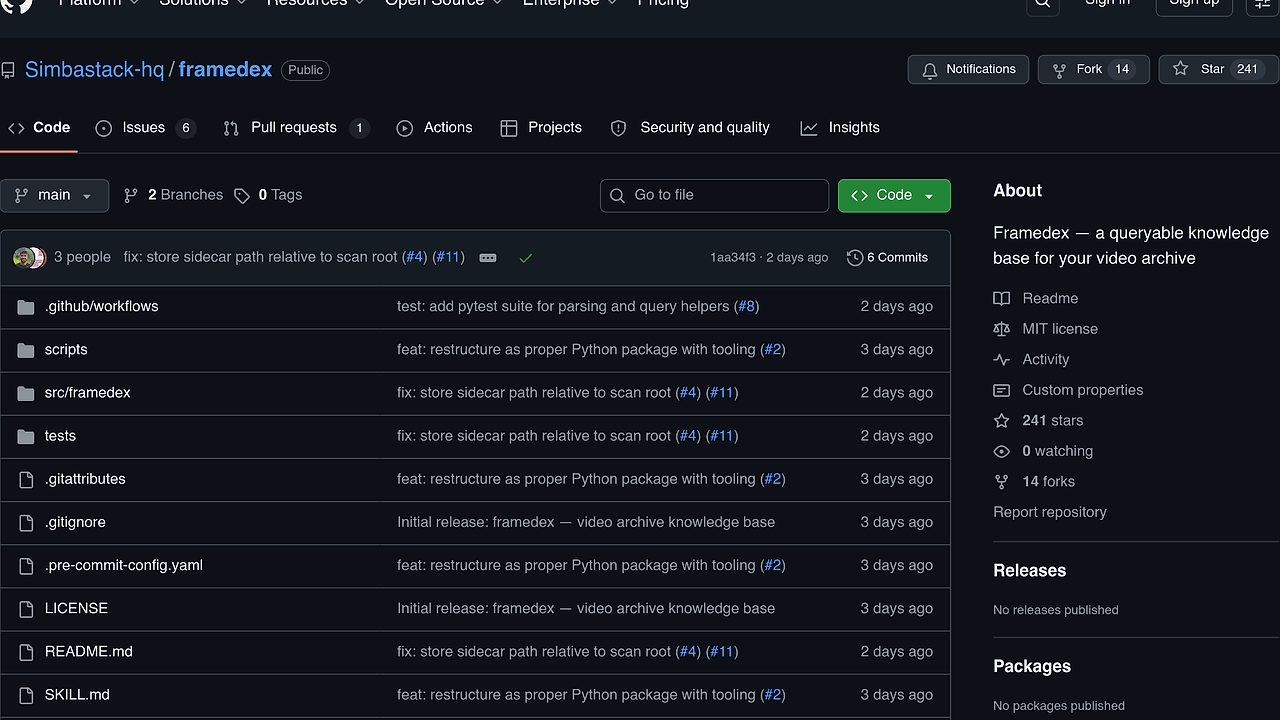Image resolution: width=1280 pixels, height=720 pixels.
Task: Click Report repository link
Action: tap(1050, 512)
